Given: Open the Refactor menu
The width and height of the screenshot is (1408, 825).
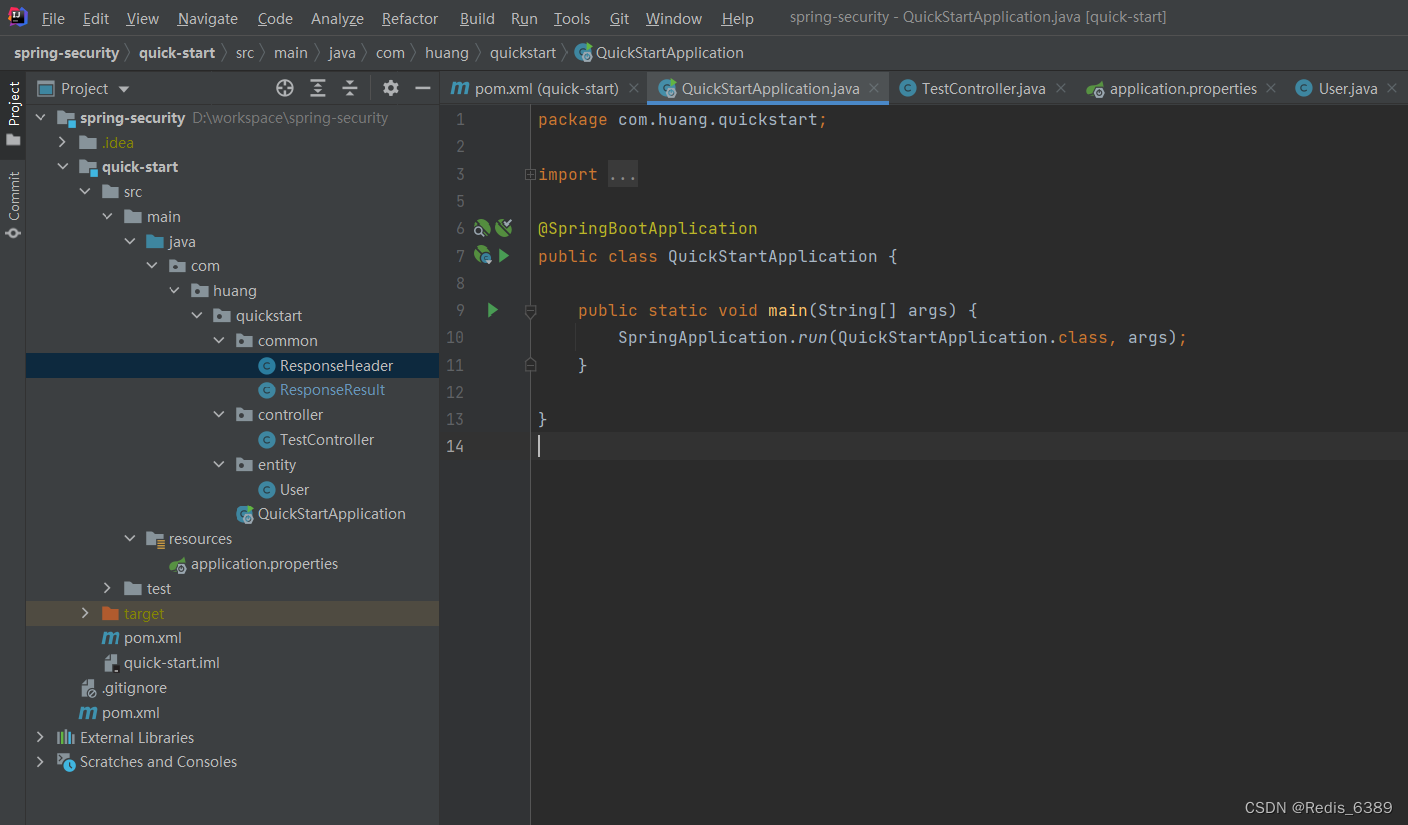Looking at the screenshot, I should click(x=410, y=18).
